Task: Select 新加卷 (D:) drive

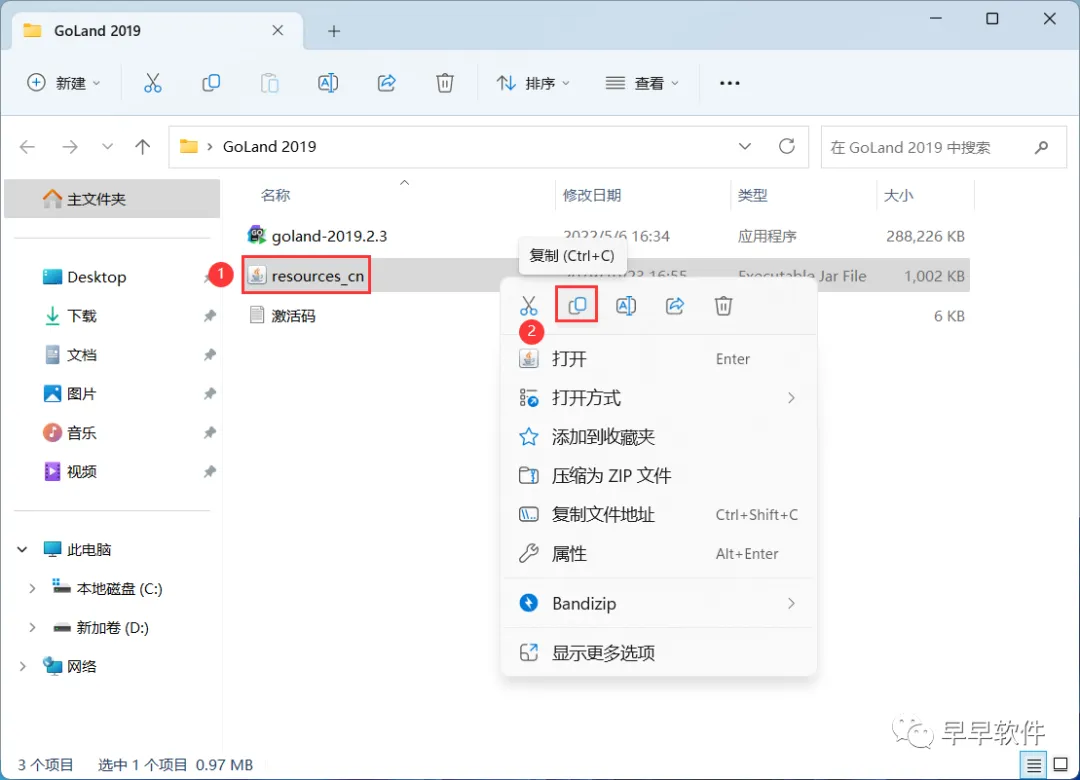Action: click(x=101, y=628)
